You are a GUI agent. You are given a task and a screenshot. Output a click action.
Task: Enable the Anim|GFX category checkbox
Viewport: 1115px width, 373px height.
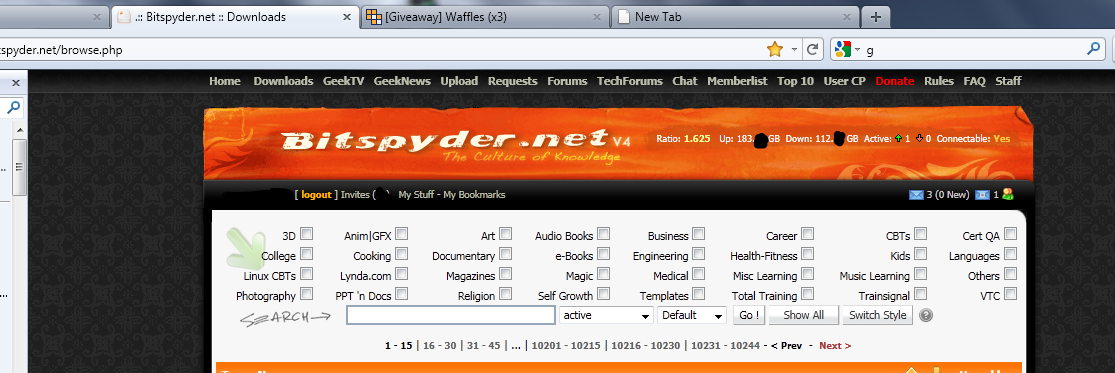point(401,234)
